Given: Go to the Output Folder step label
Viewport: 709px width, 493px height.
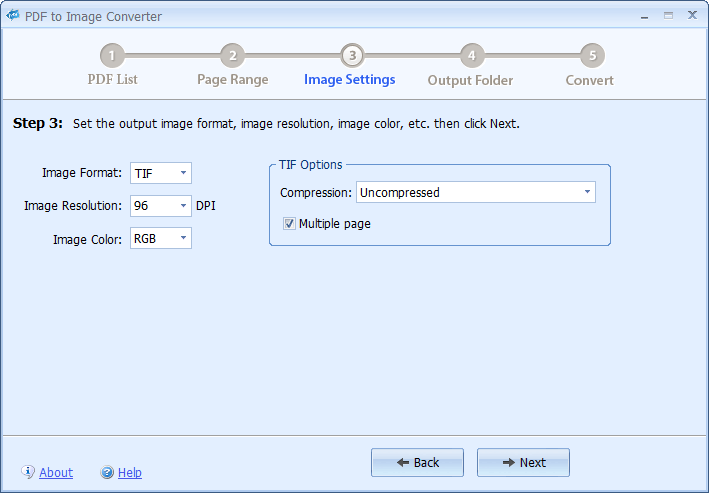Looking at the screenshot, I should pyautogui.click(x=470, y=80).
